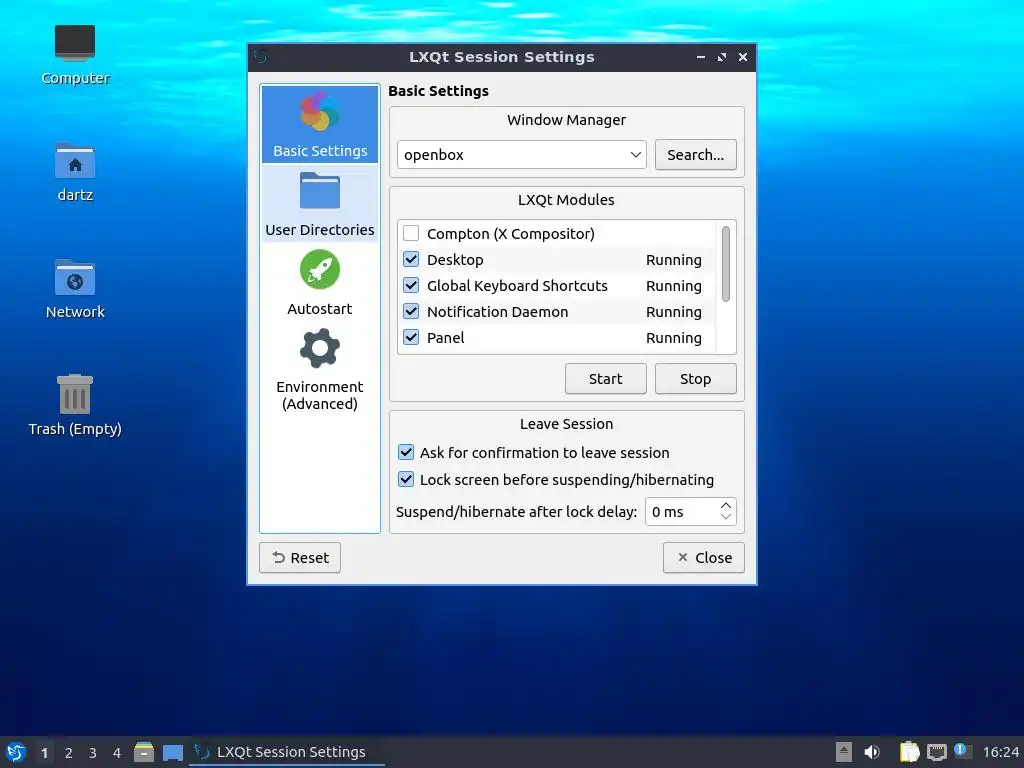Viewport: 1024px width, 768px height.
Task: Open the volume control tray icon
Action: click(872, 752)
